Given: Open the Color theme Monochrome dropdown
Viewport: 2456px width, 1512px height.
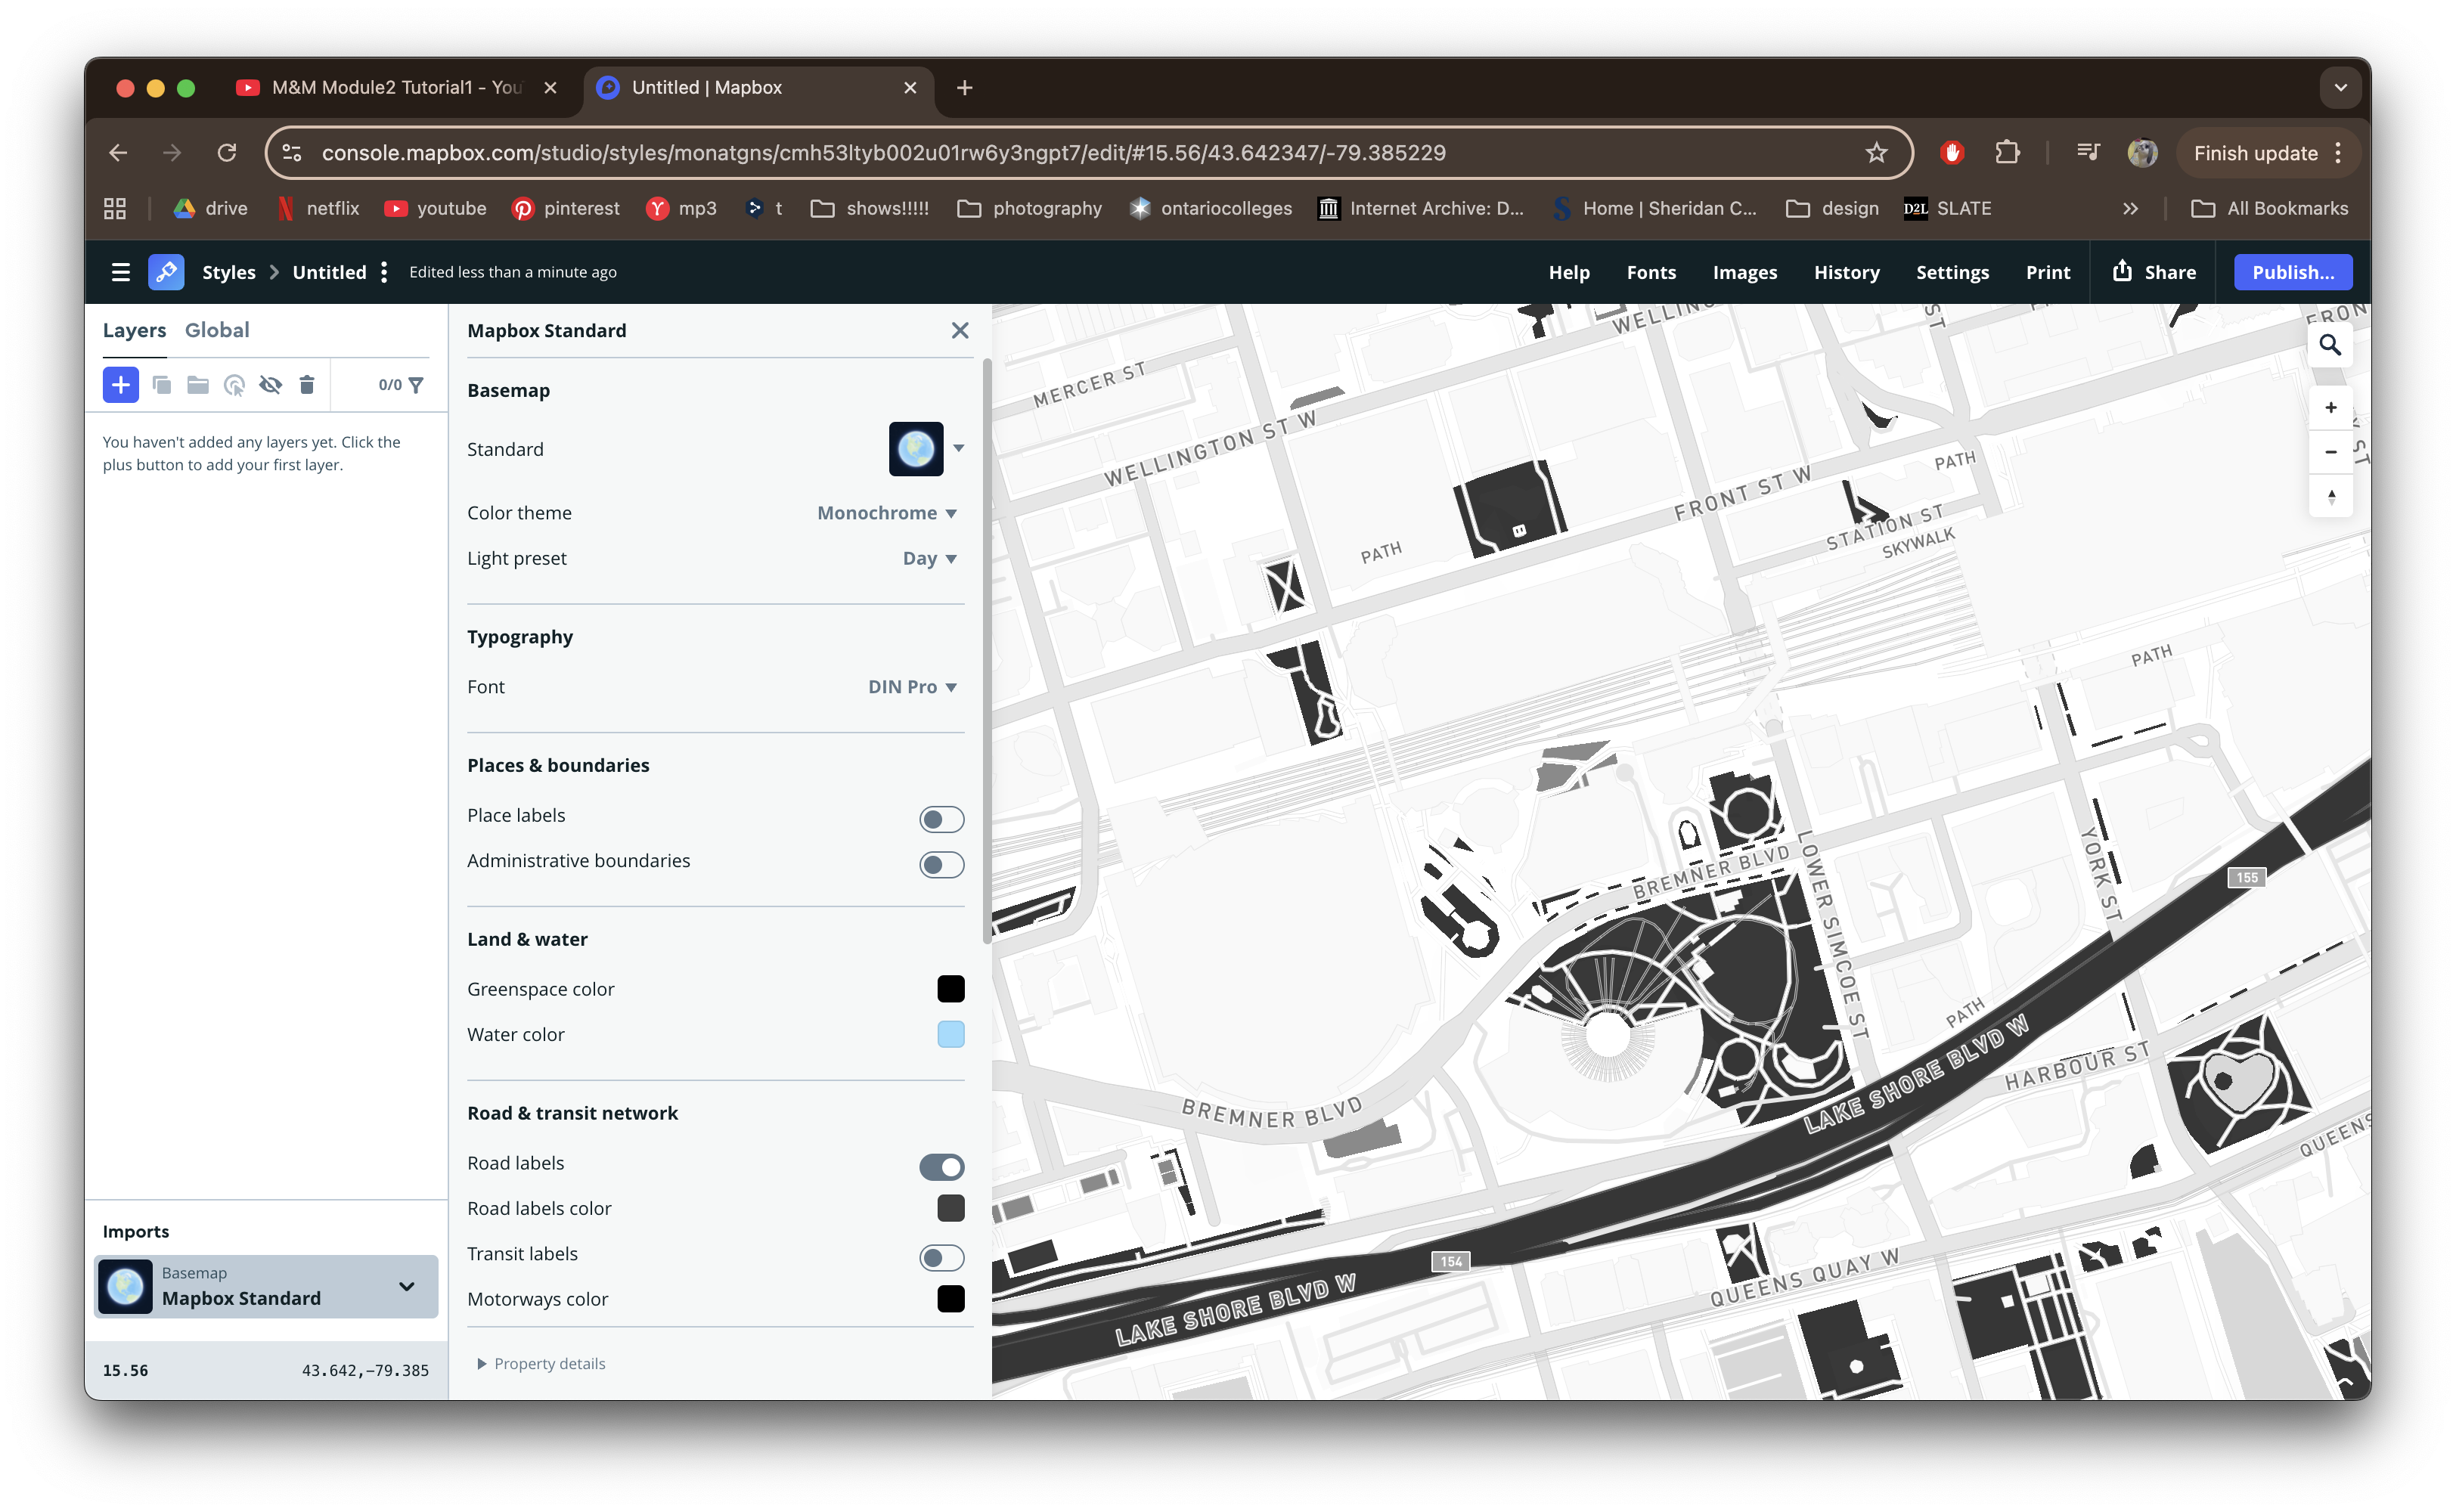Looking at the screenshot, I should tap(886, 512).
